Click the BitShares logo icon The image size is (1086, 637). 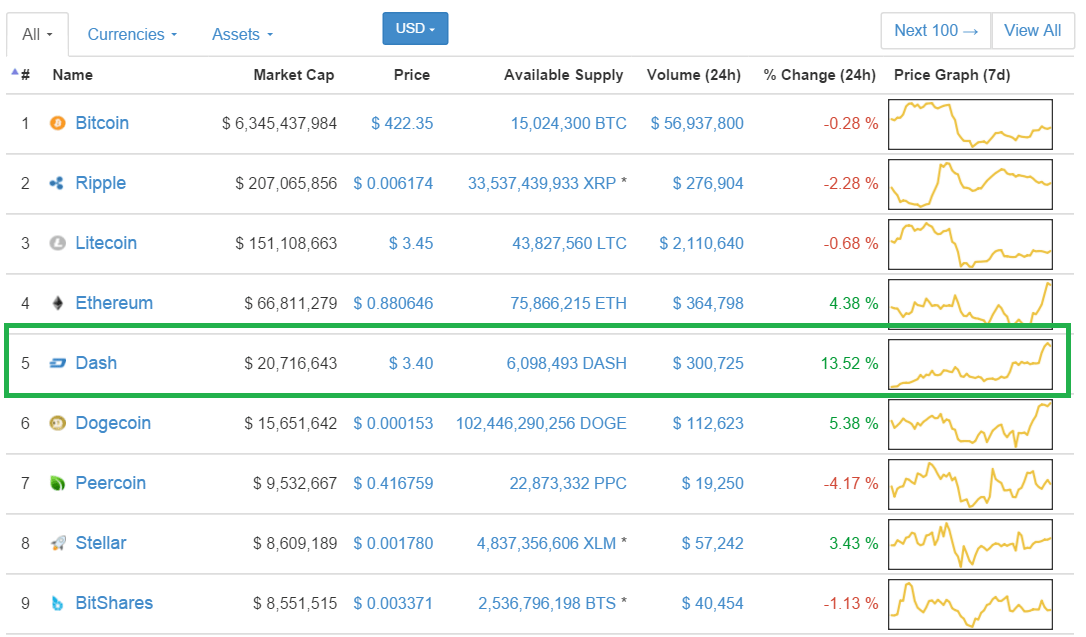[x=57, y=603]
